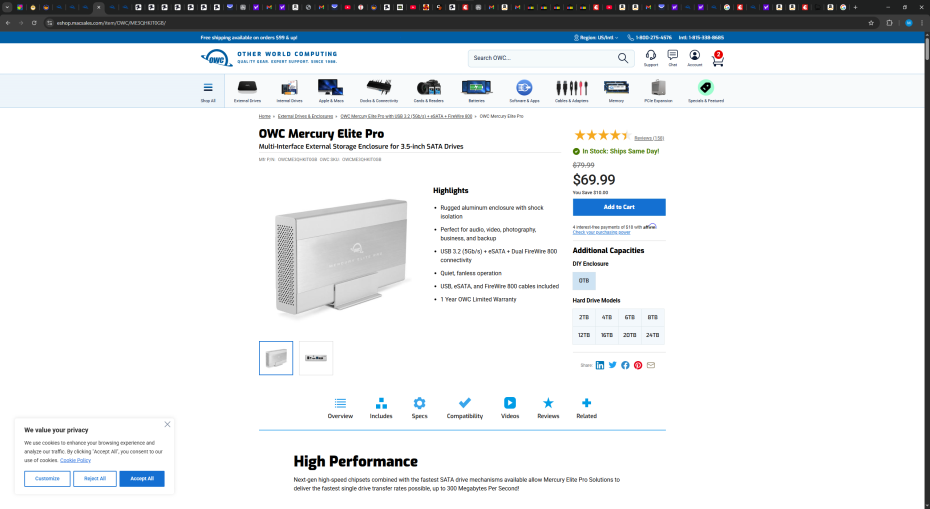Jump to the Compatibility tab
The image size is (930, 509).
[464, 408]
